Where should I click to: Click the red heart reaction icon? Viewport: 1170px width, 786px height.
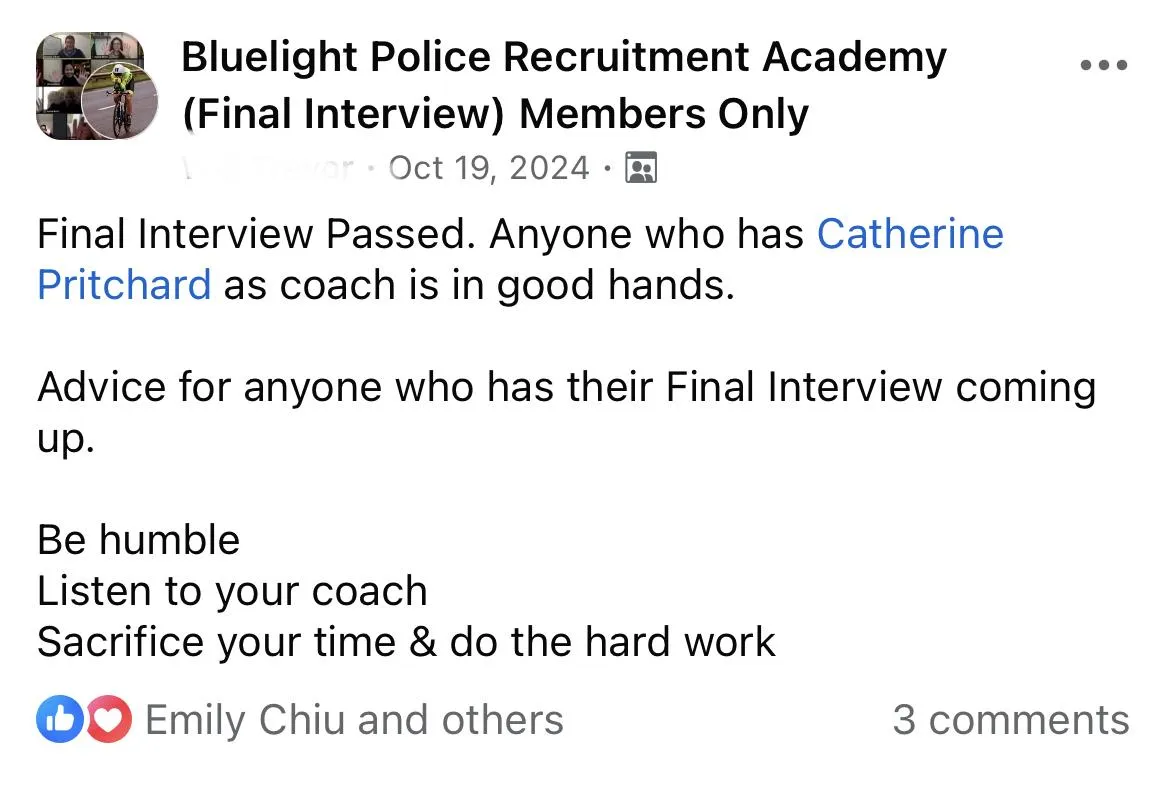point(109,719)
